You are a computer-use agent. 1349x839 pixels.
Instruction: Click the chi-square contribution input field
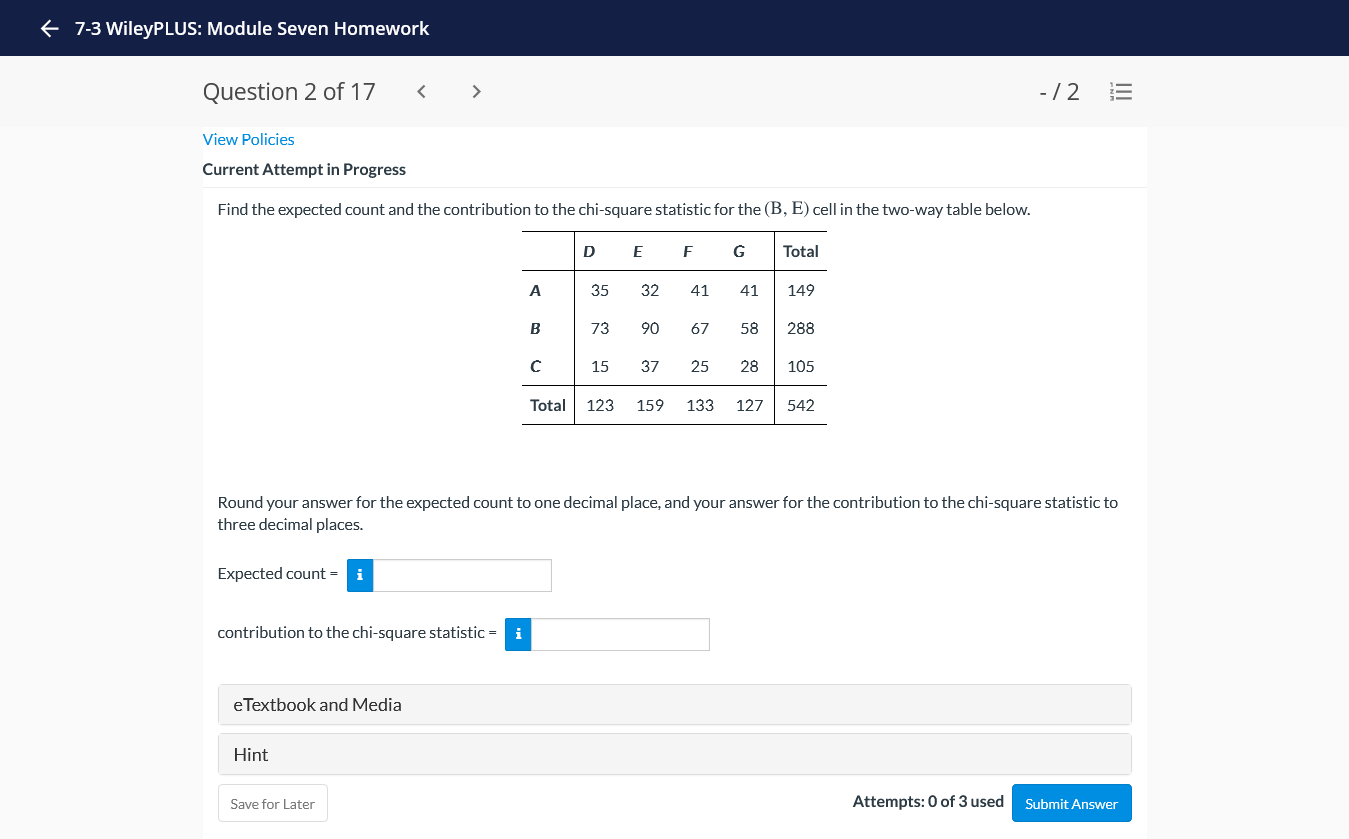[620, 634]
